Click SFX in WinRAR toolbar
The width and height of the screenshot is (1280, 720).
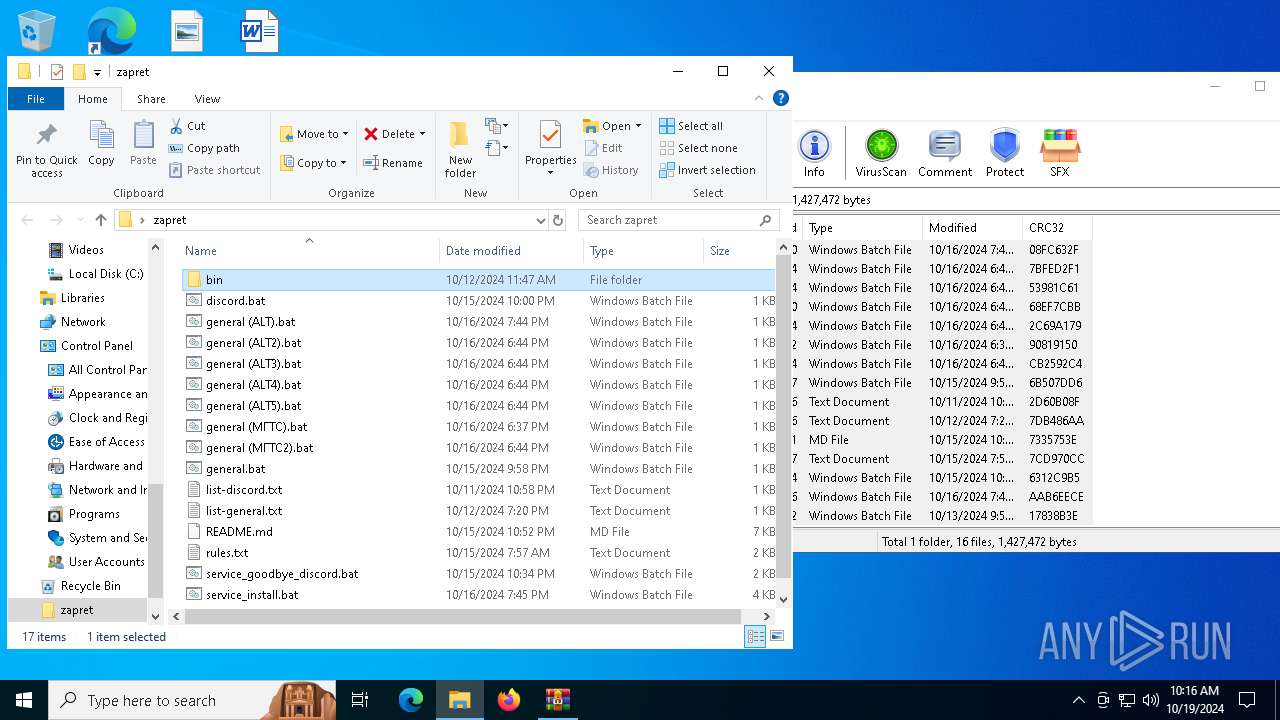pyautogui.click(x=1060, y=153)
